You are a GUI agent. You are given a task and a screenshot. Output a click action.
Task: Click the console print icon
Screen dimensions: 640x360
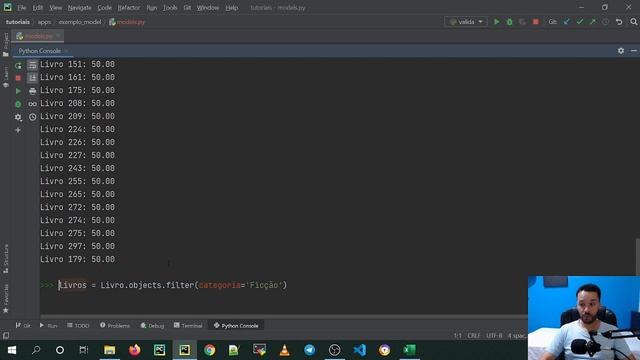click(32, 91)
